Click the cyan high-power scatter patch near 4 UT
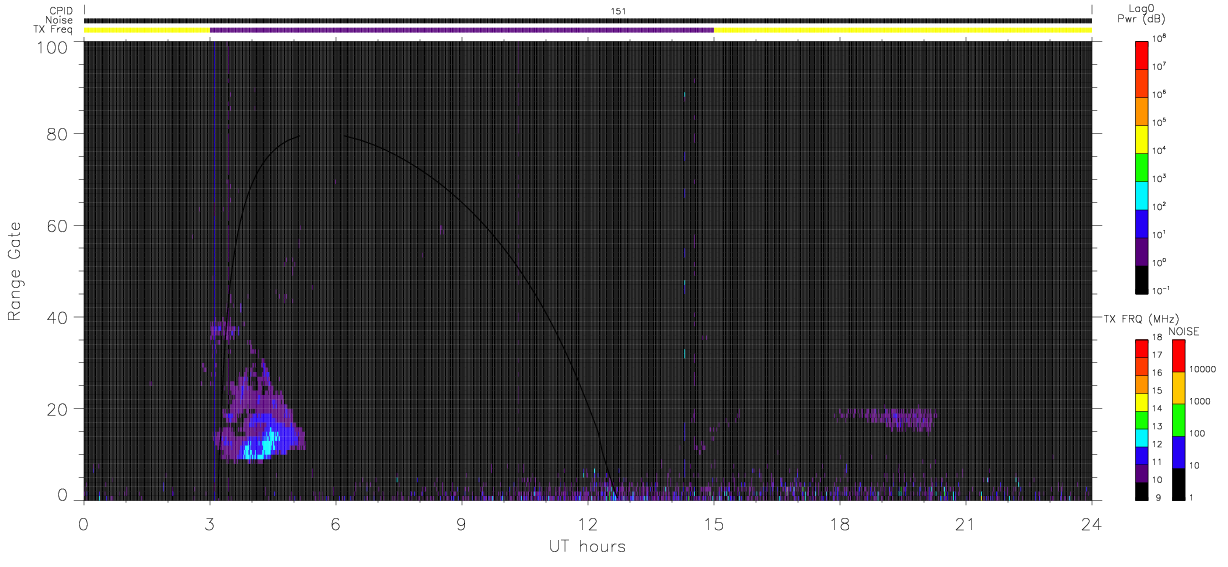The image size is (1228, 567). click(261, 444)
